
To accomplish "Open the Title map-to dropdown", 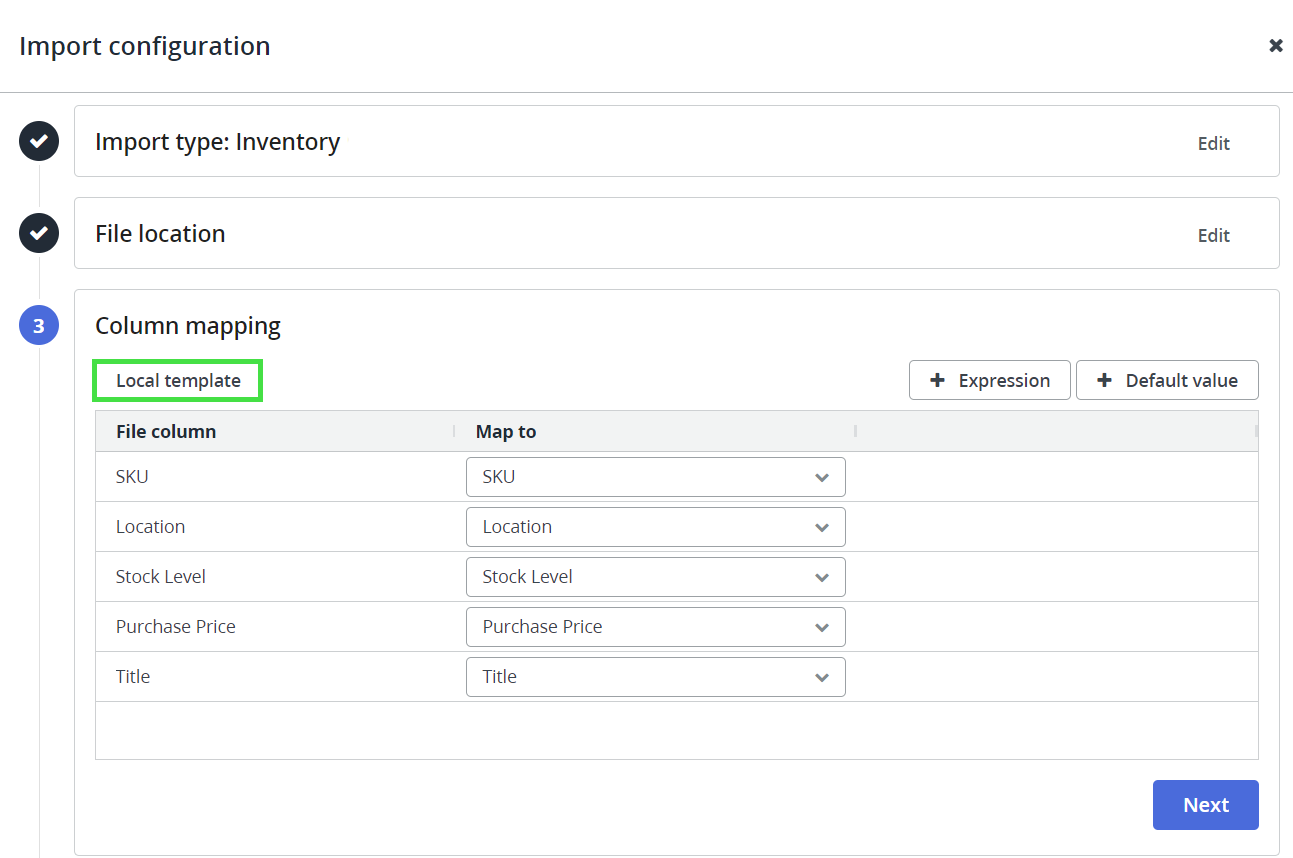I will [655, 677].
